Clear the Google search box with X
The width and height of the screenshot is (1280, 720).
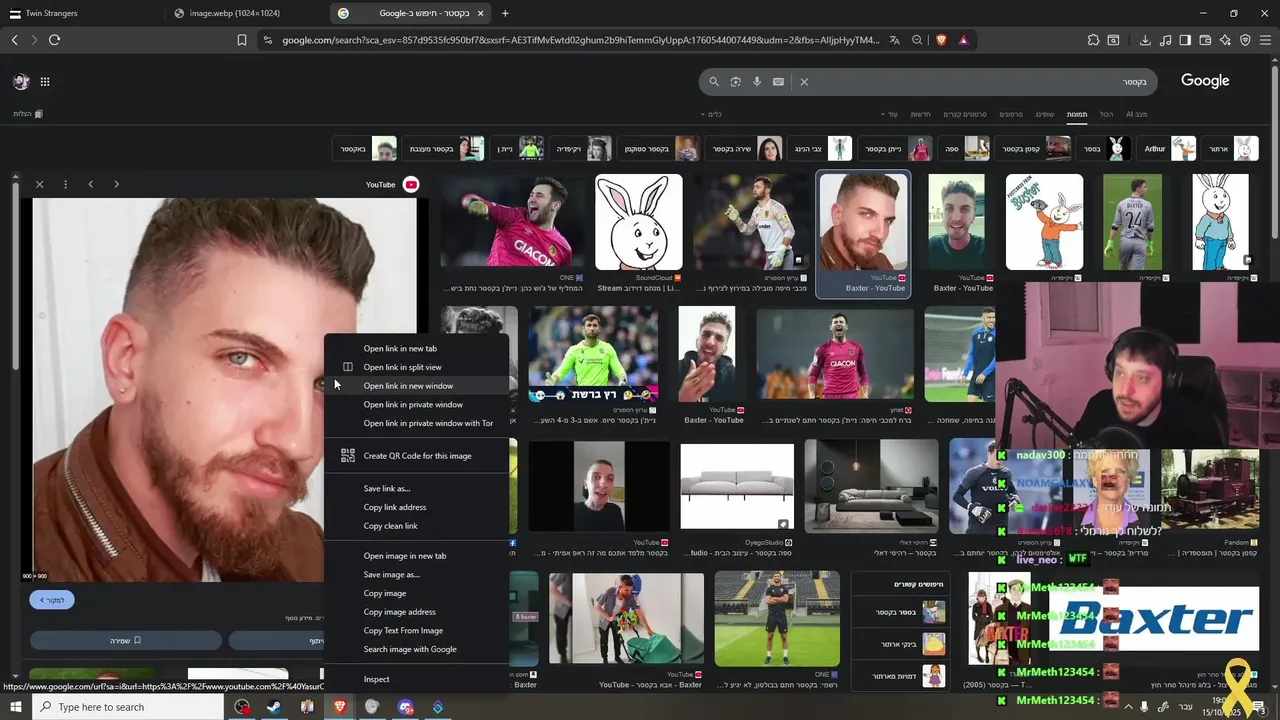(804, 82)
